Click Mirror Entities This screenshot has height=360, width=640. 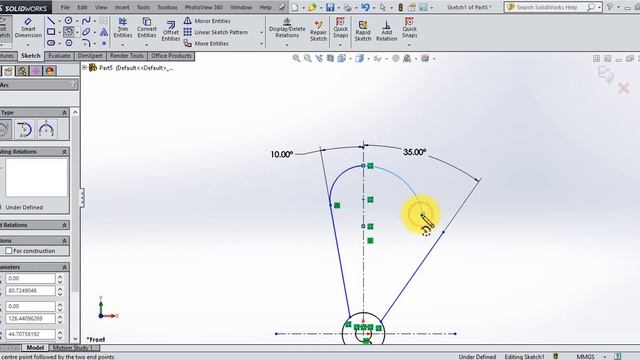(x=207, y=21)
